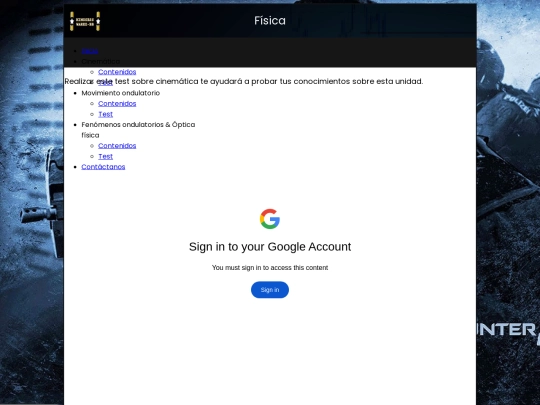This screenshot has width=540, height=405.
Task: Open the Test link under Cinemática
Action: [x=105, y=83]
